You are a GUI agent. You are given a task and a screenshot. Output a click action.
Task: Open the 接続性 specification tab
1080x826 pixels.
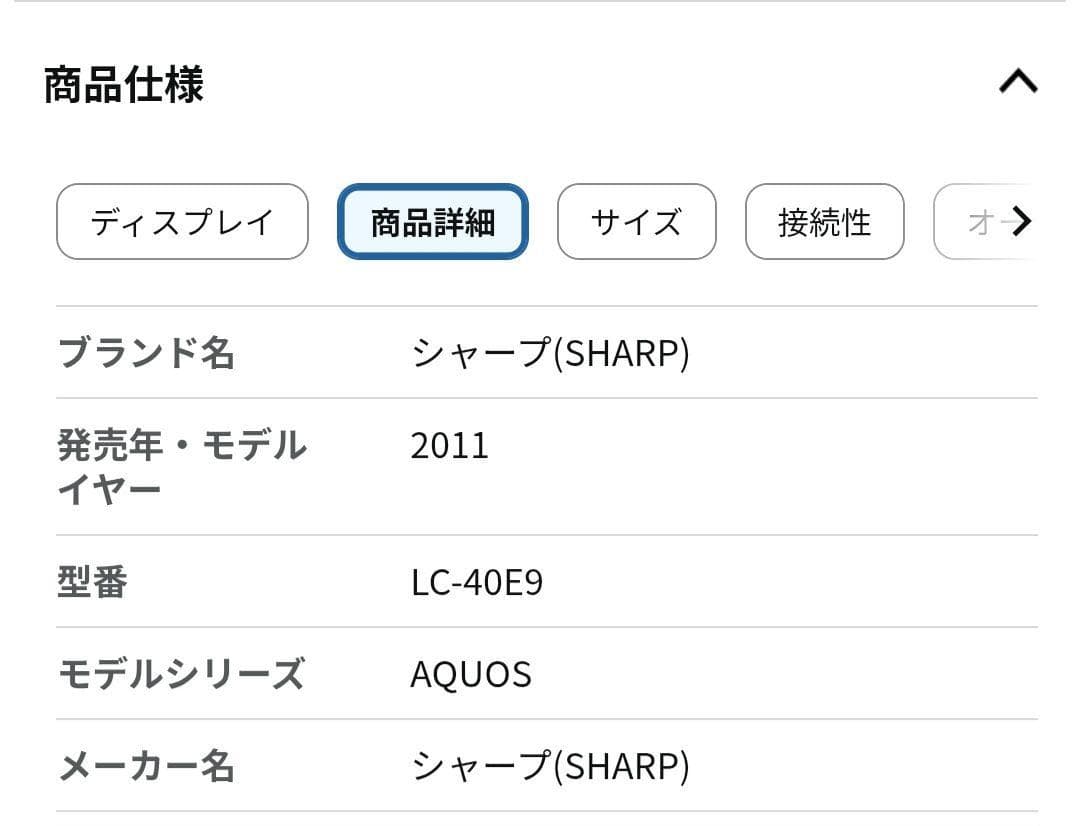click(x=824, y=222)
